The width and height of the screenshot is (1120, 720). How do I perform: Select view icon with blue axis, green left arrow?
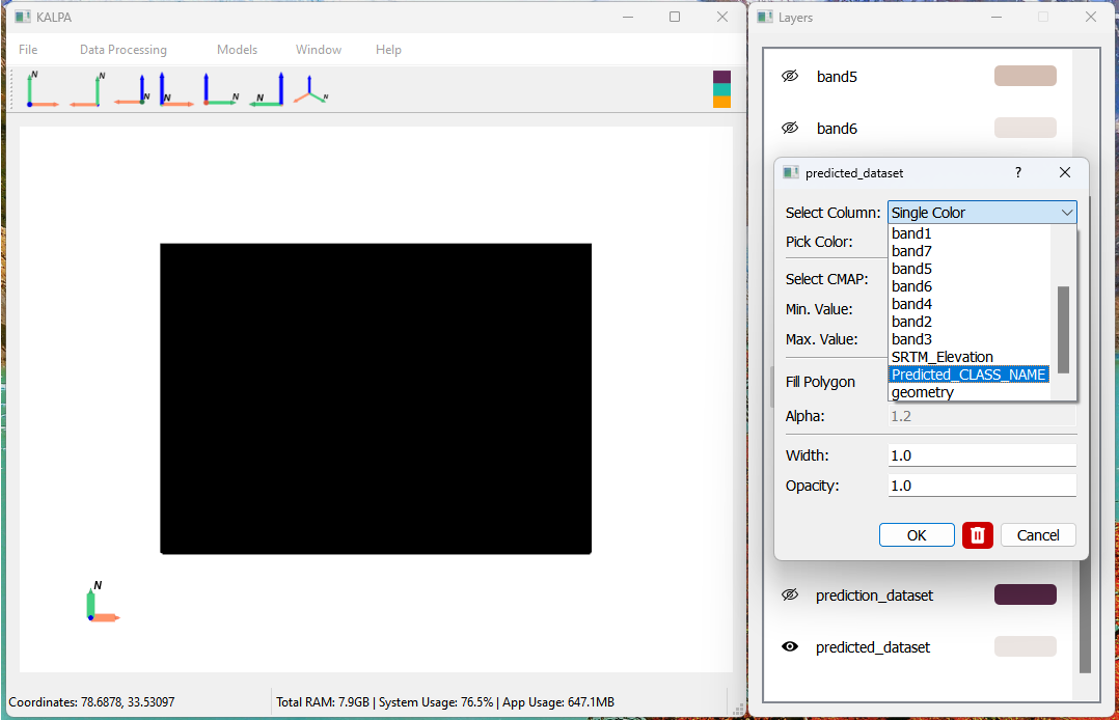click(x=266, y=89)
